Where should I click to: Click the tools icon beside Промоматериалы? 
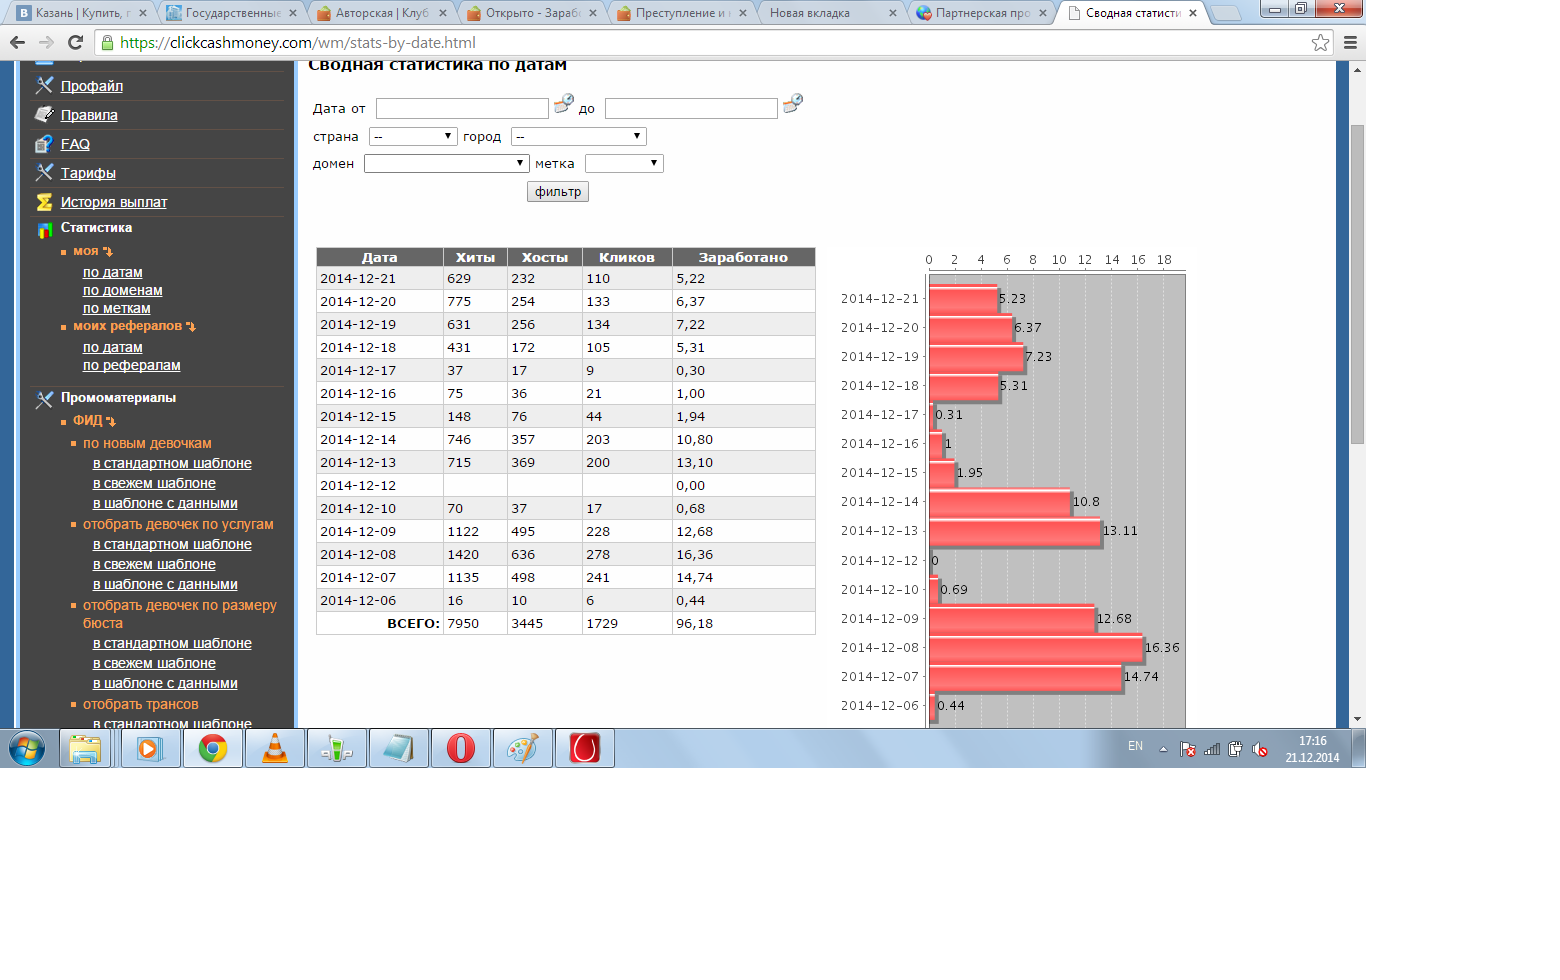point(44,399)
